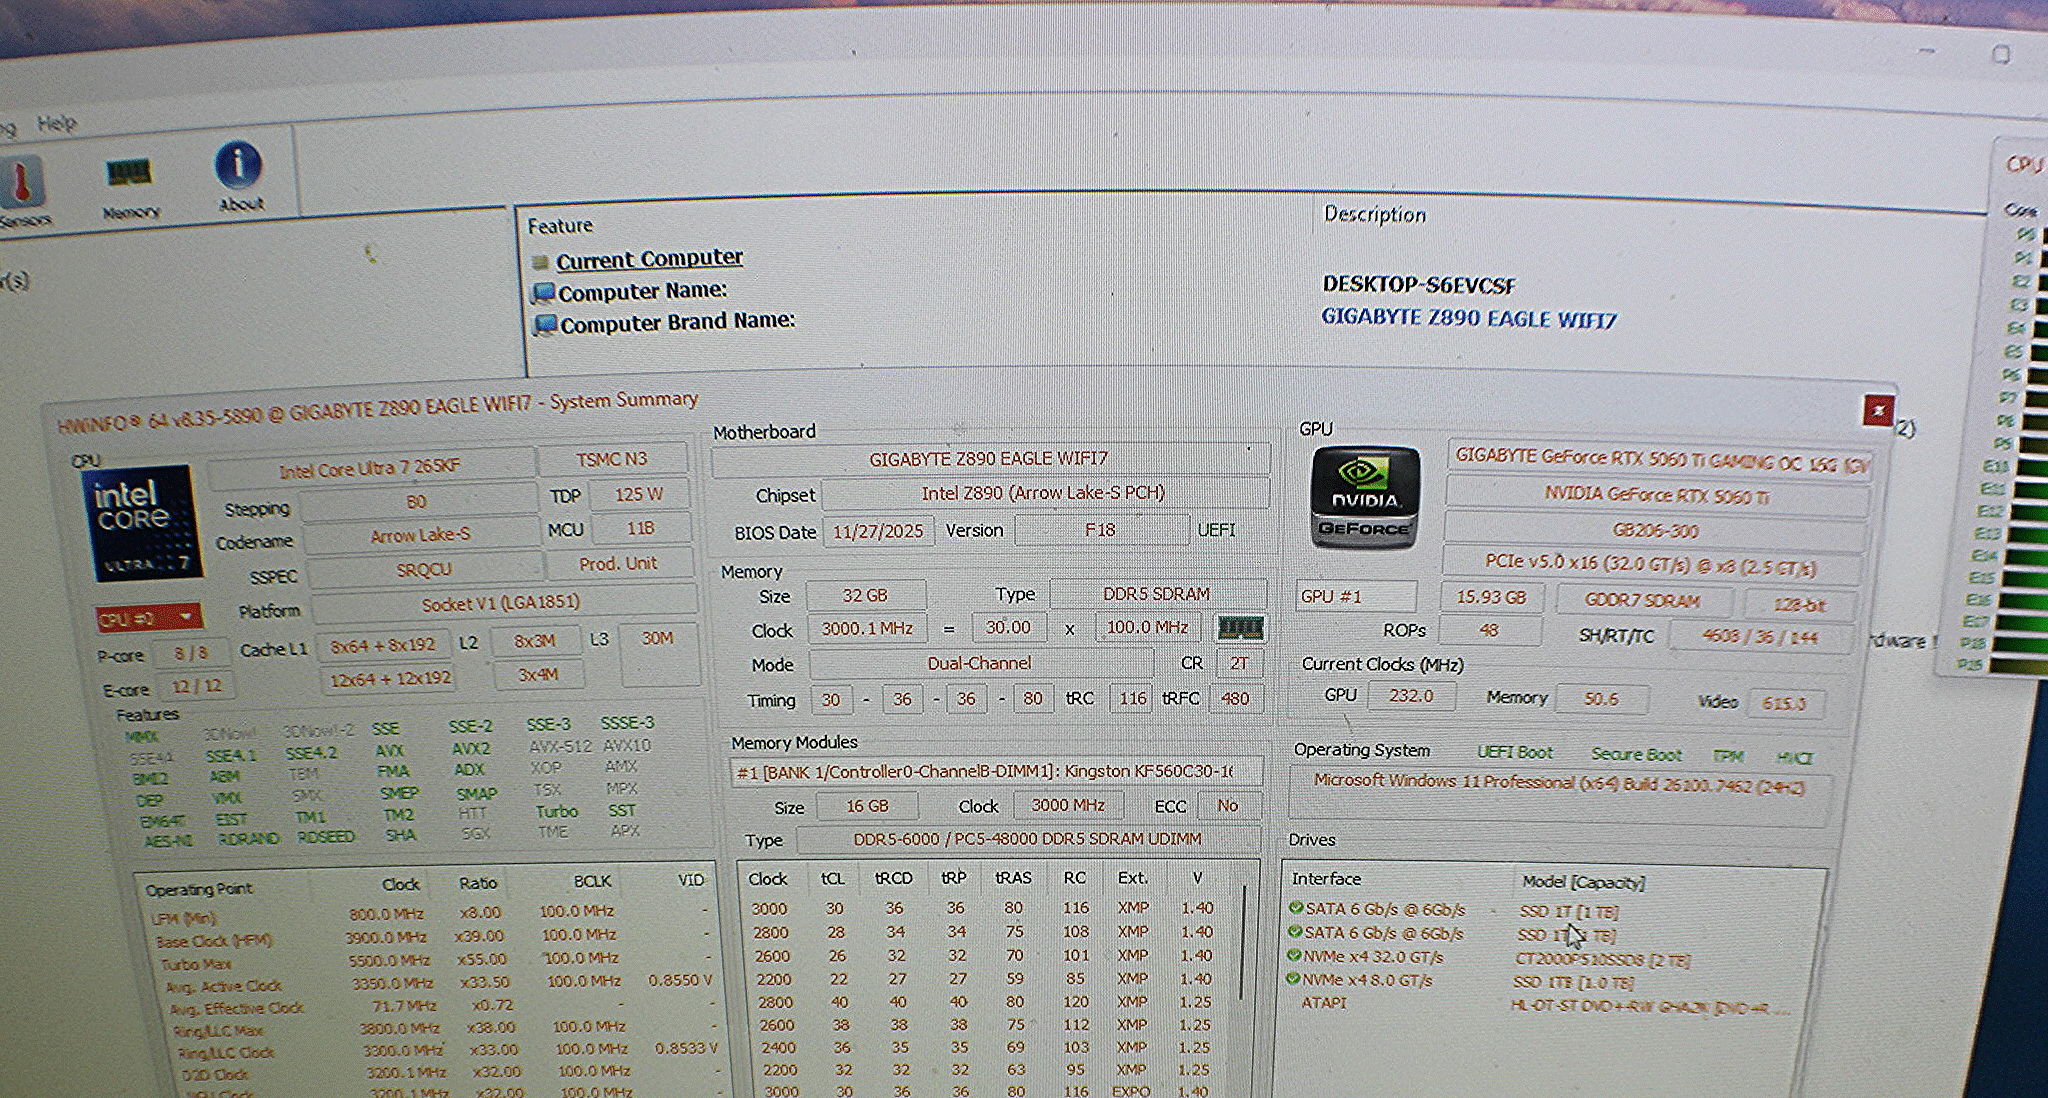This screenshot has height=1098, width=2048.
Task: Click the Model [Capacity] drives column header
Action: [1583, 881]
